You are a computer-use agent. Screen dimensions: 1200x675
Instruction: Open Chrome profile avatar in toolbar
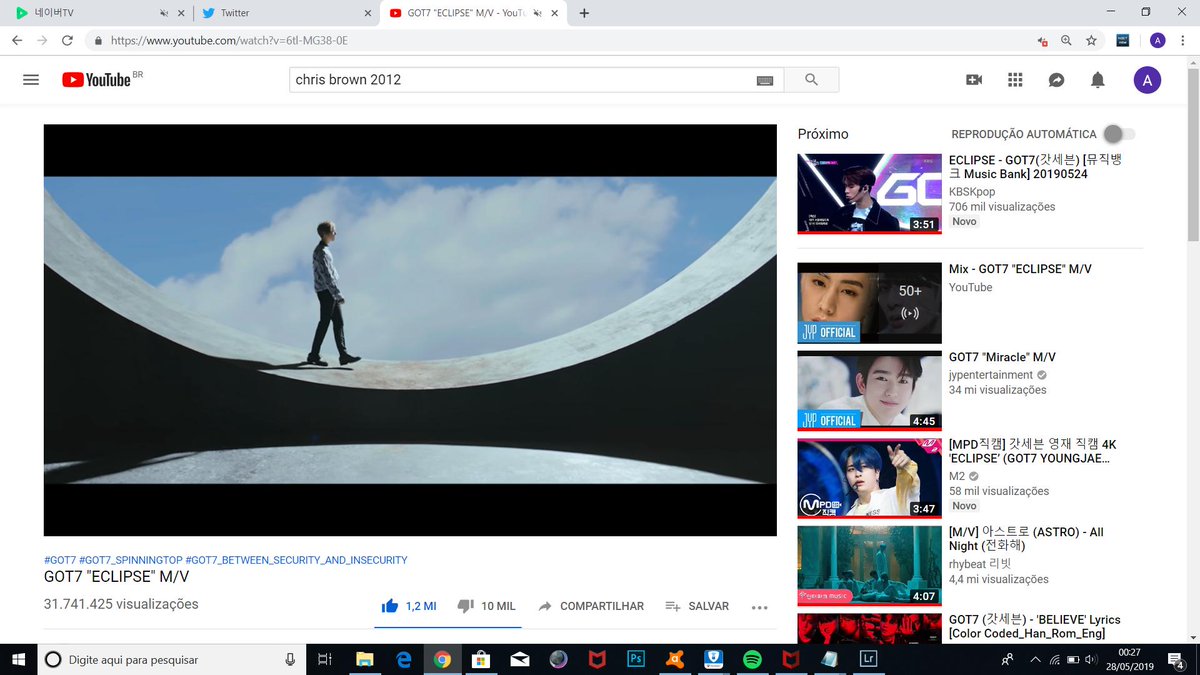[1157, 41]
